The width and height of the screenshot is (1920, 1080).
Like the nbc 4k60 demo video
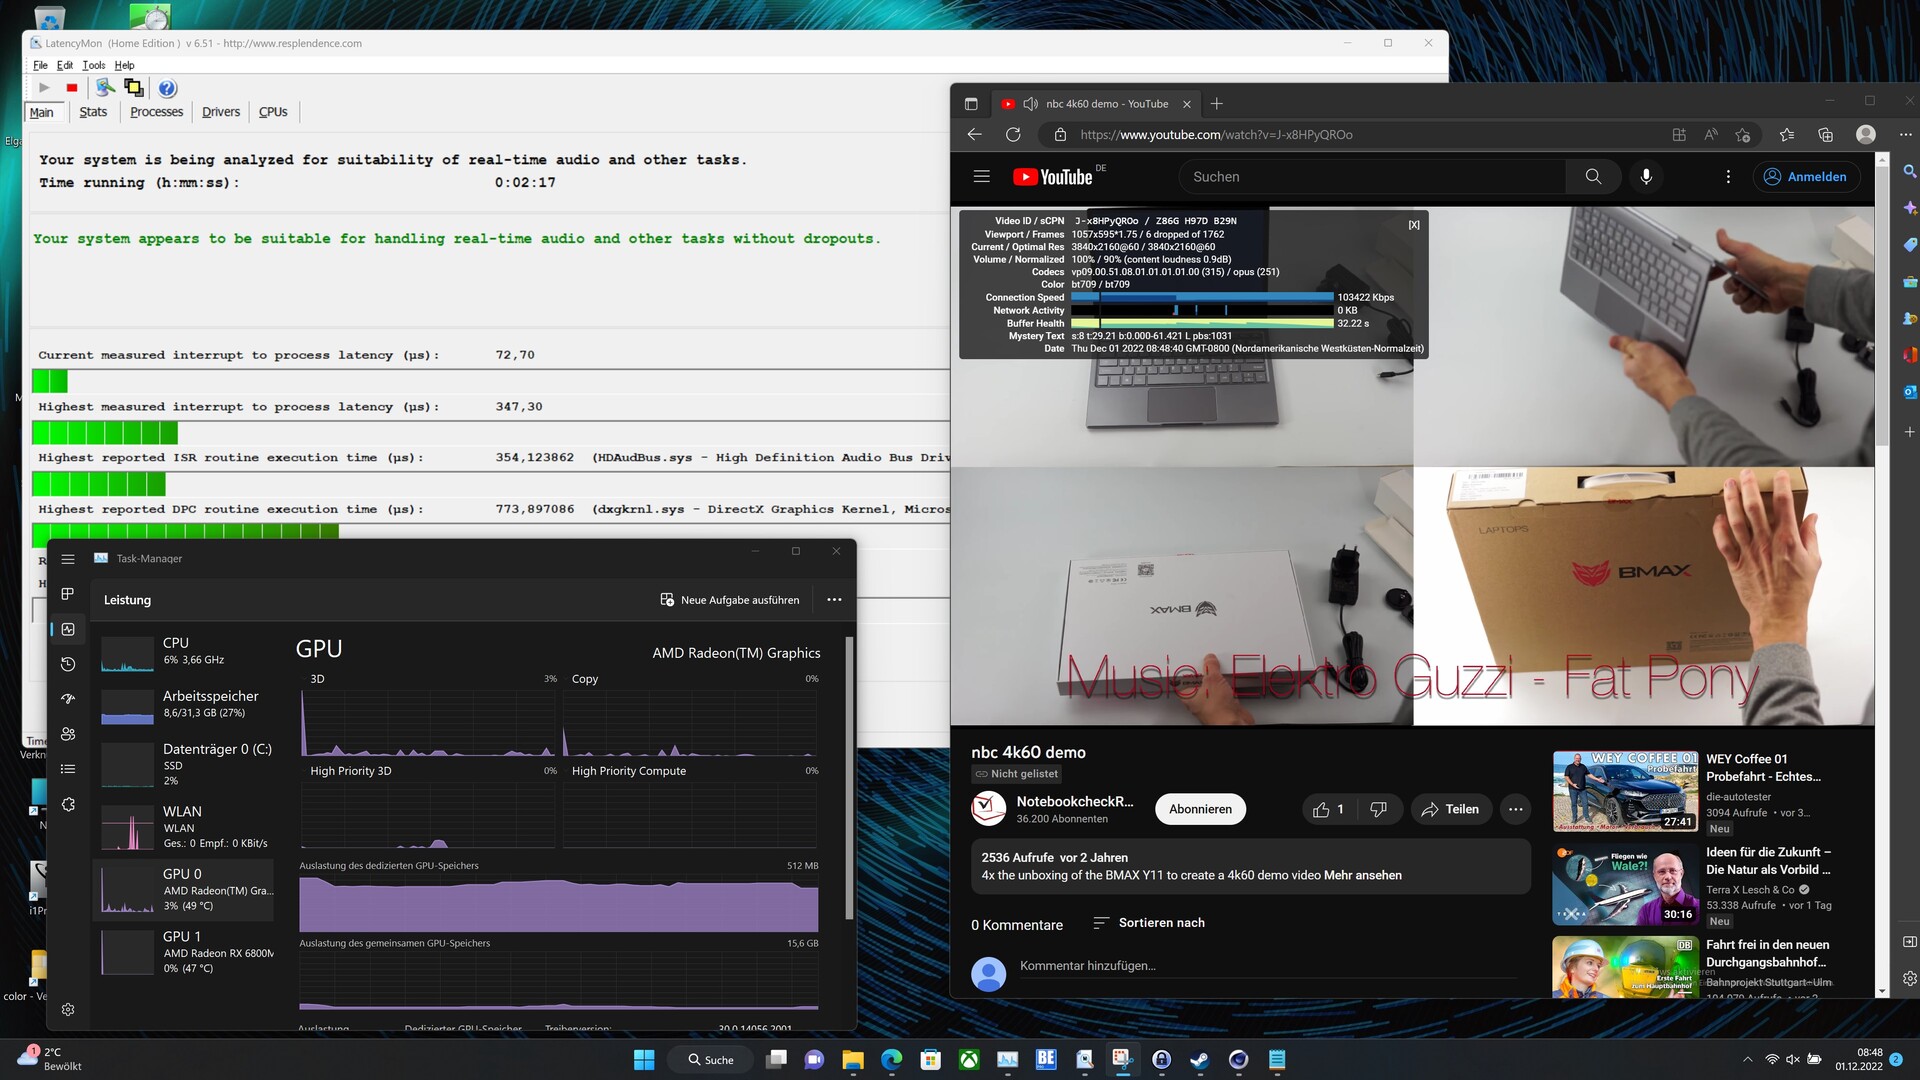(1328, 810)
